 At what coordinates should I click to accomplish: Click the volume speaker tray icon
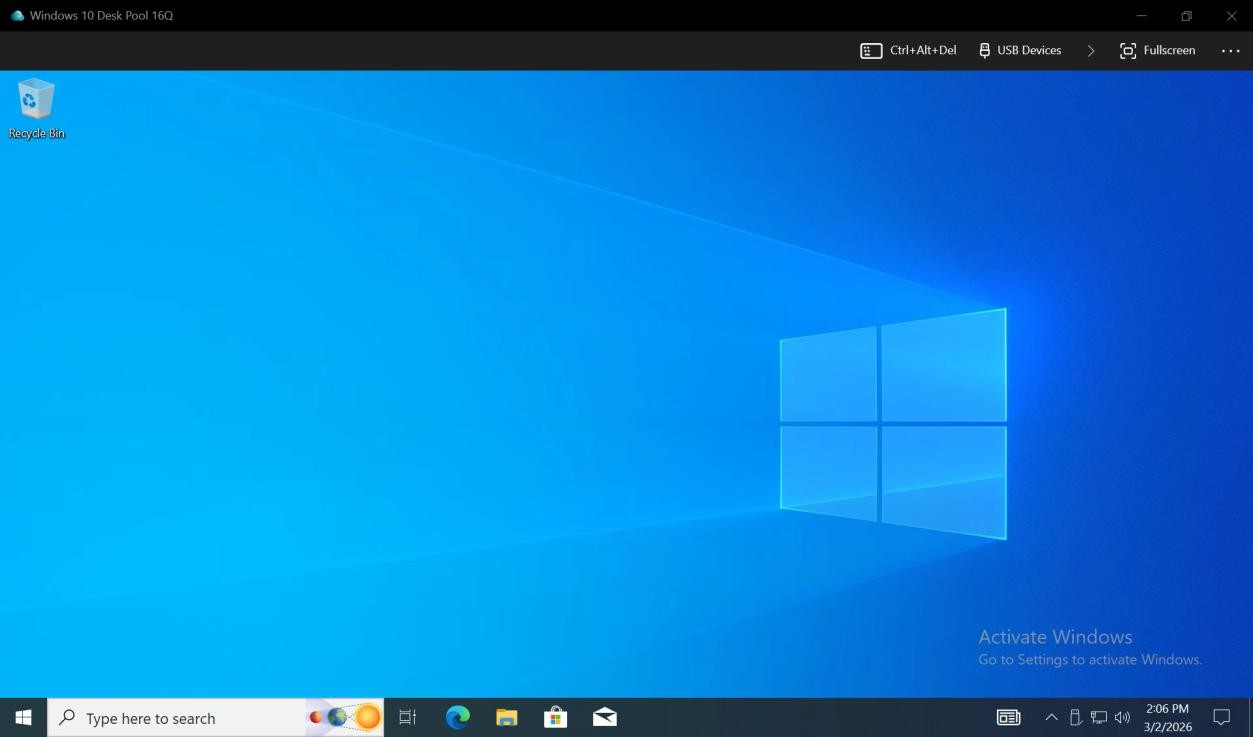click(x=1122, y=717)
